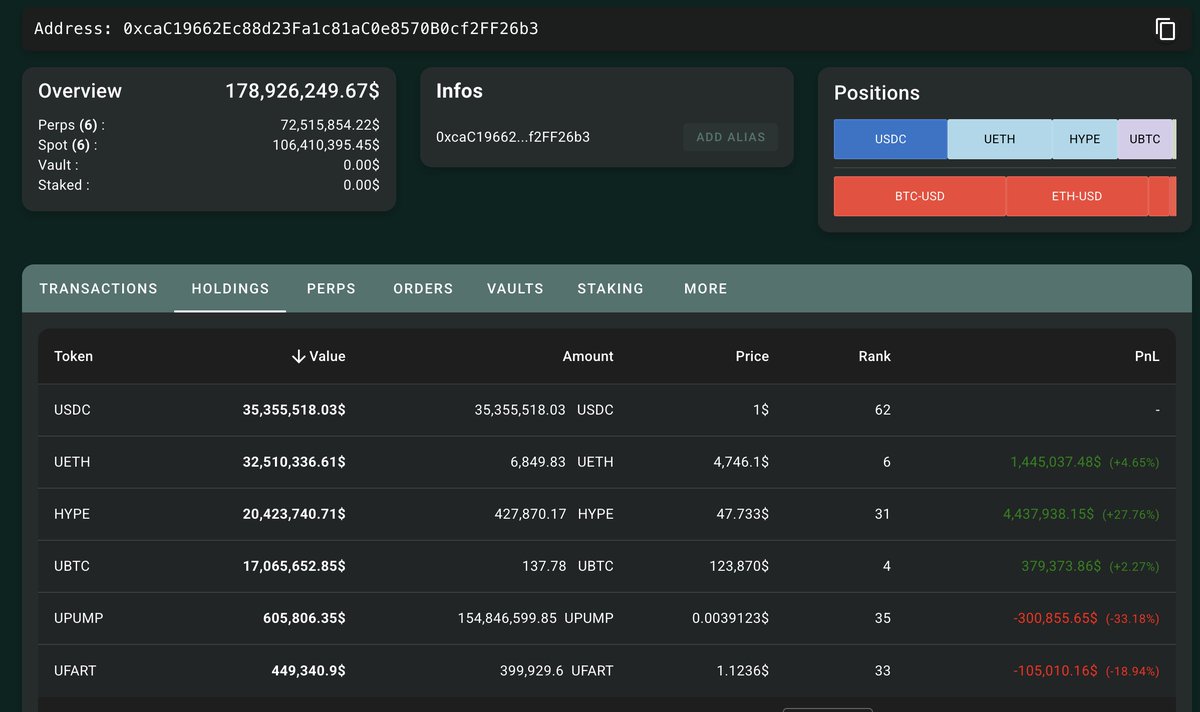Image resolution: width=1200 pixels, height=712 pixels.
Task: Go to the Staking tab
Action: [610, 288]
